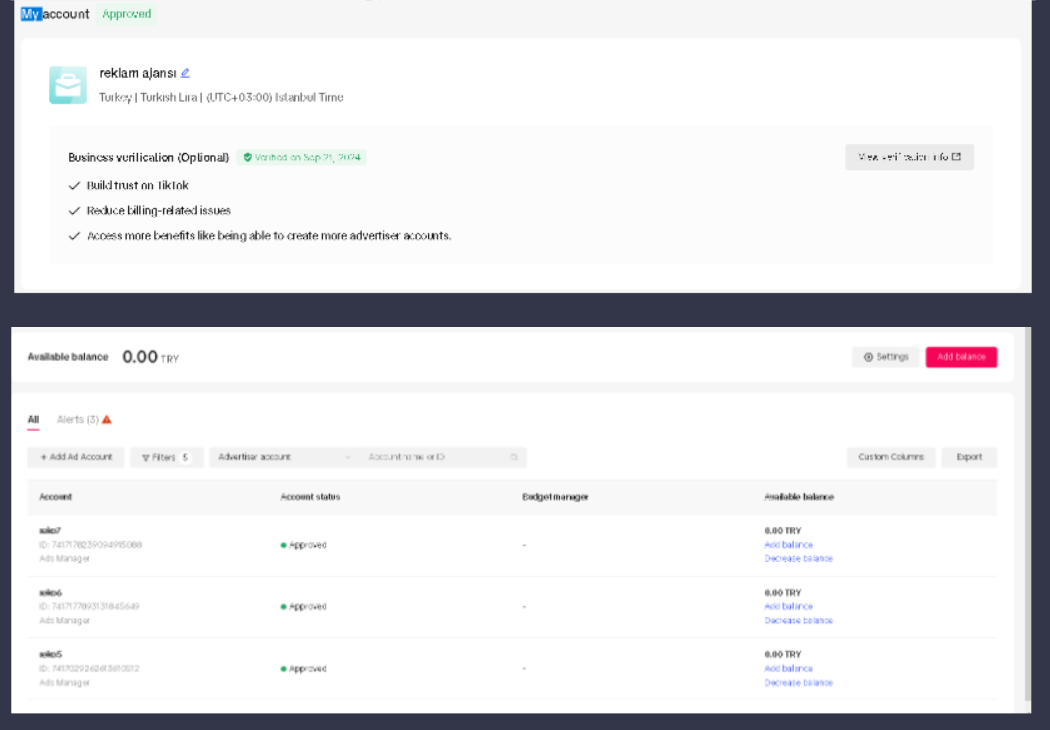Click the search icon in account name field
Viewport: 1050px width, 730px height.
514,457
